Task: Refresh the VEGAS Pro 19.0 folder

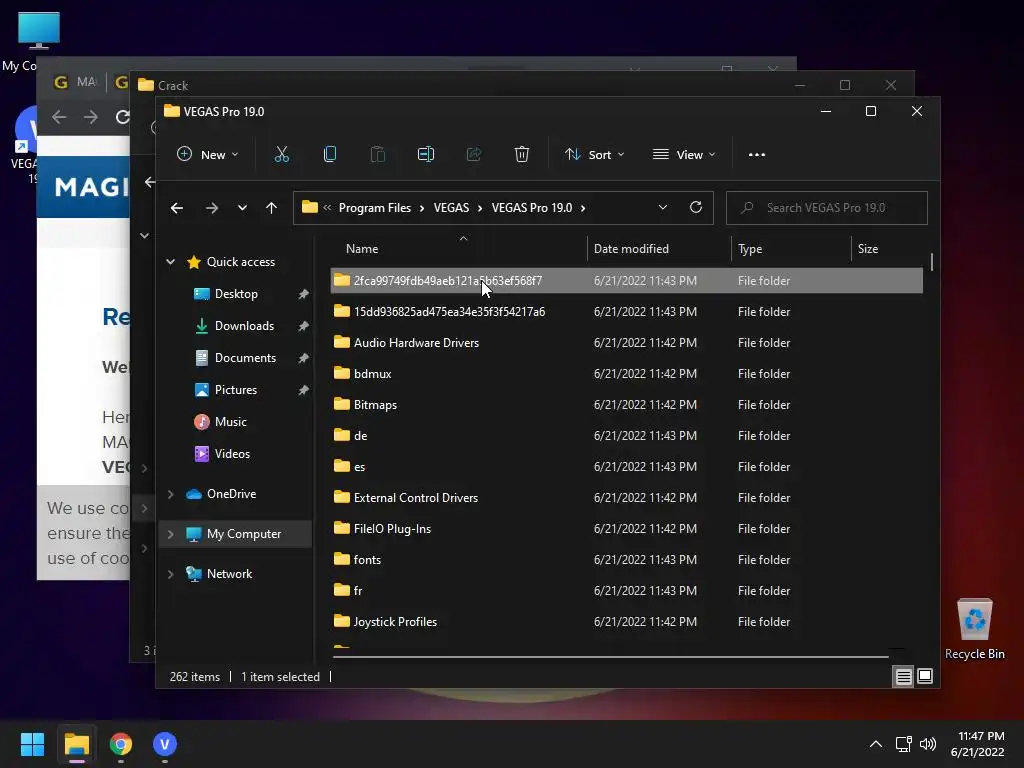Action: click(696, 208)
